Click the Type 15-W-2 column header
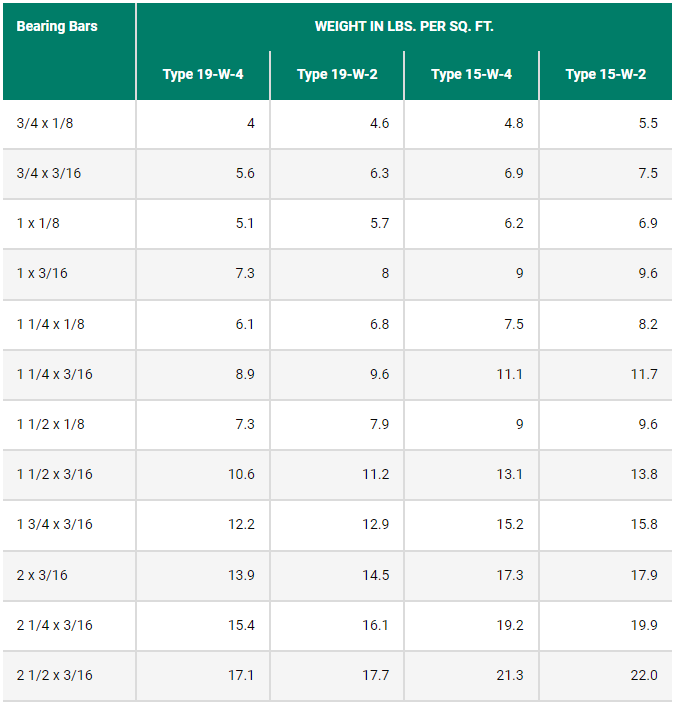674x705 pixels. pos(606,75)
